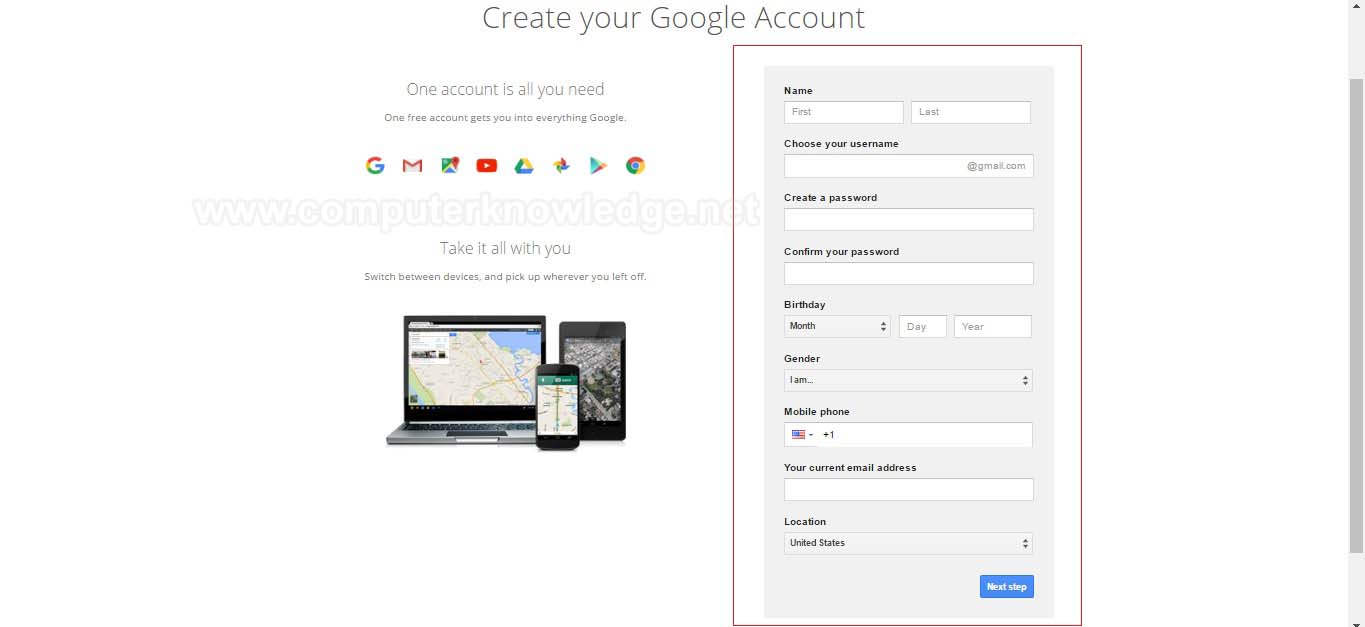Open the Gender 'I am...' dropdown
Viewport: 1365px width, 627px height.
[x=908, y=380]
